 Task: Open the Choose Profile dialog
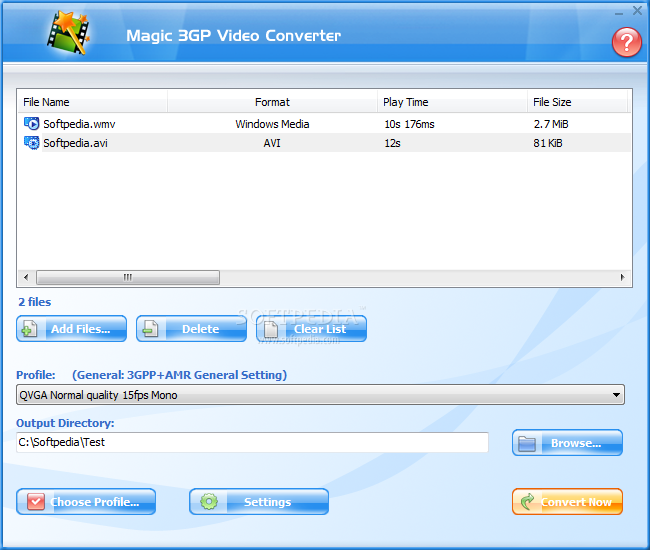[x=86, y=502]
